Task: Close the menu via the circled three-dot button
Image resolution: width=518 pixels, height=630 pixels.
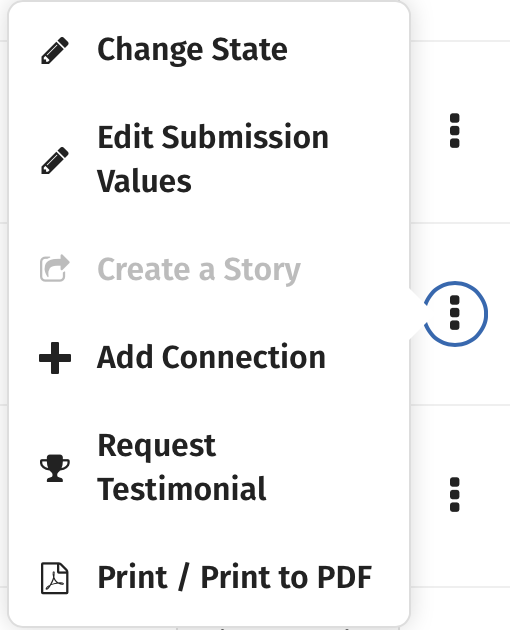Action: pyautogui.click(x=455, y=313)
